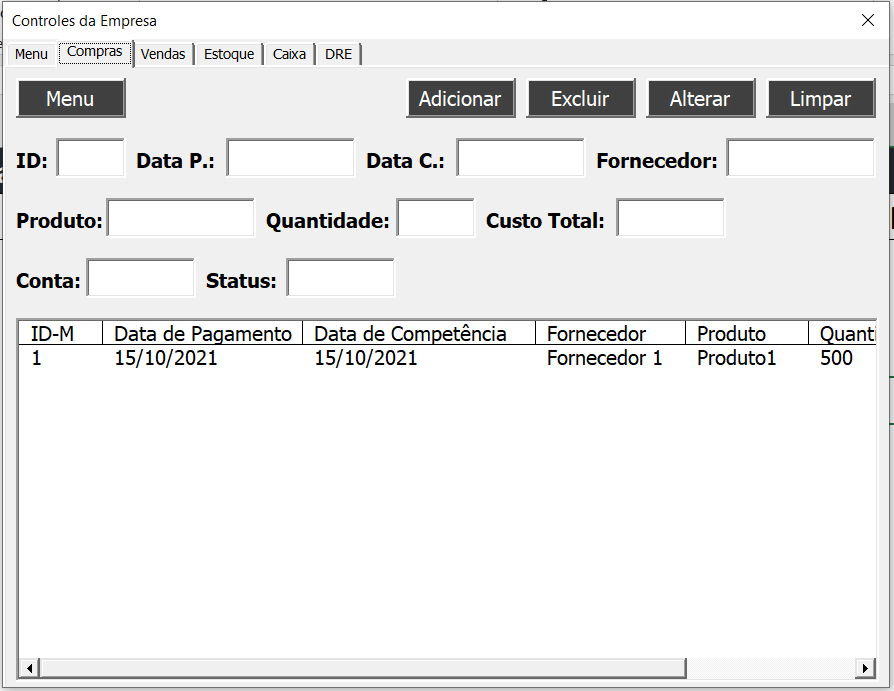This screenshot has height=691, width=894.
Task: Click the Limpar button
Action: (x=820, y=99)
